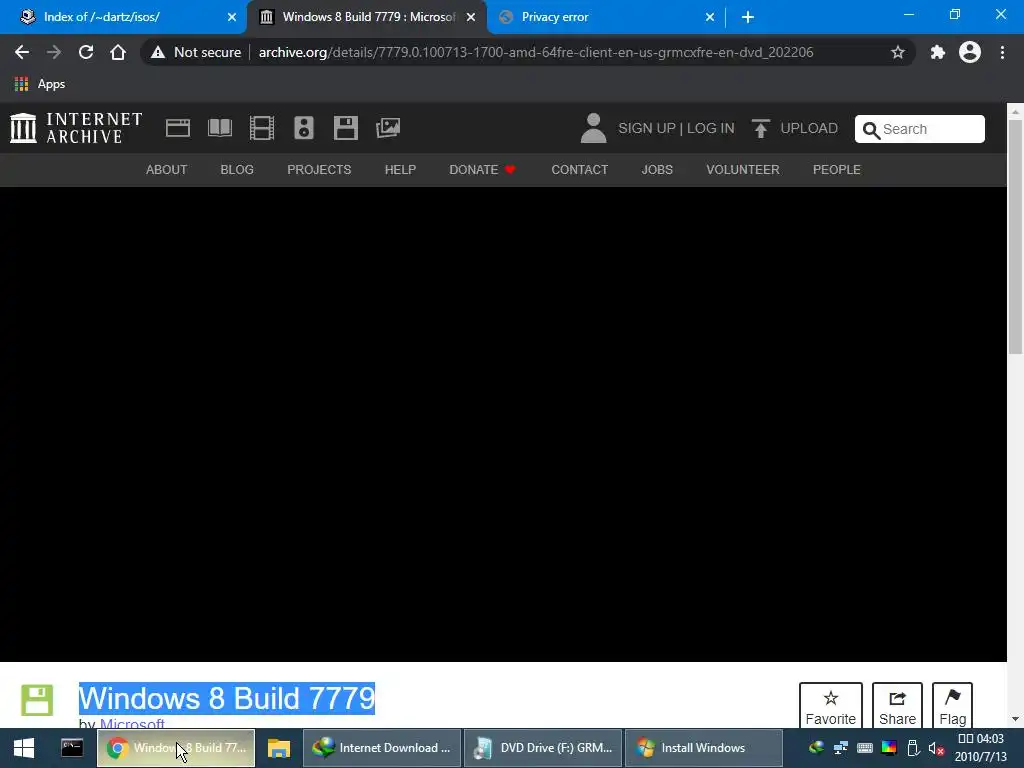Open a new browser tab
Image resolution: width=1024 pixels, height=768 pixels.
click(x=748, y=17)
